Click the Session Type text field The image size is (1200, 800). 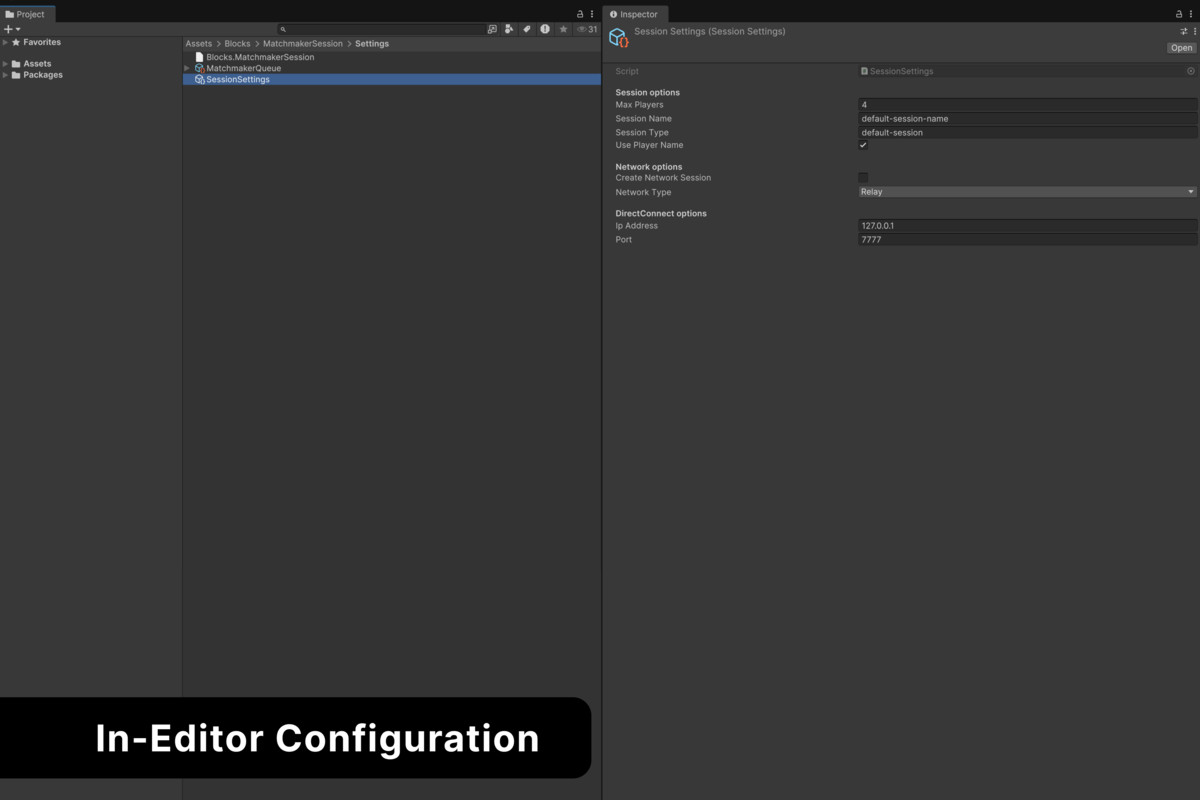(x=1027, y=132)
